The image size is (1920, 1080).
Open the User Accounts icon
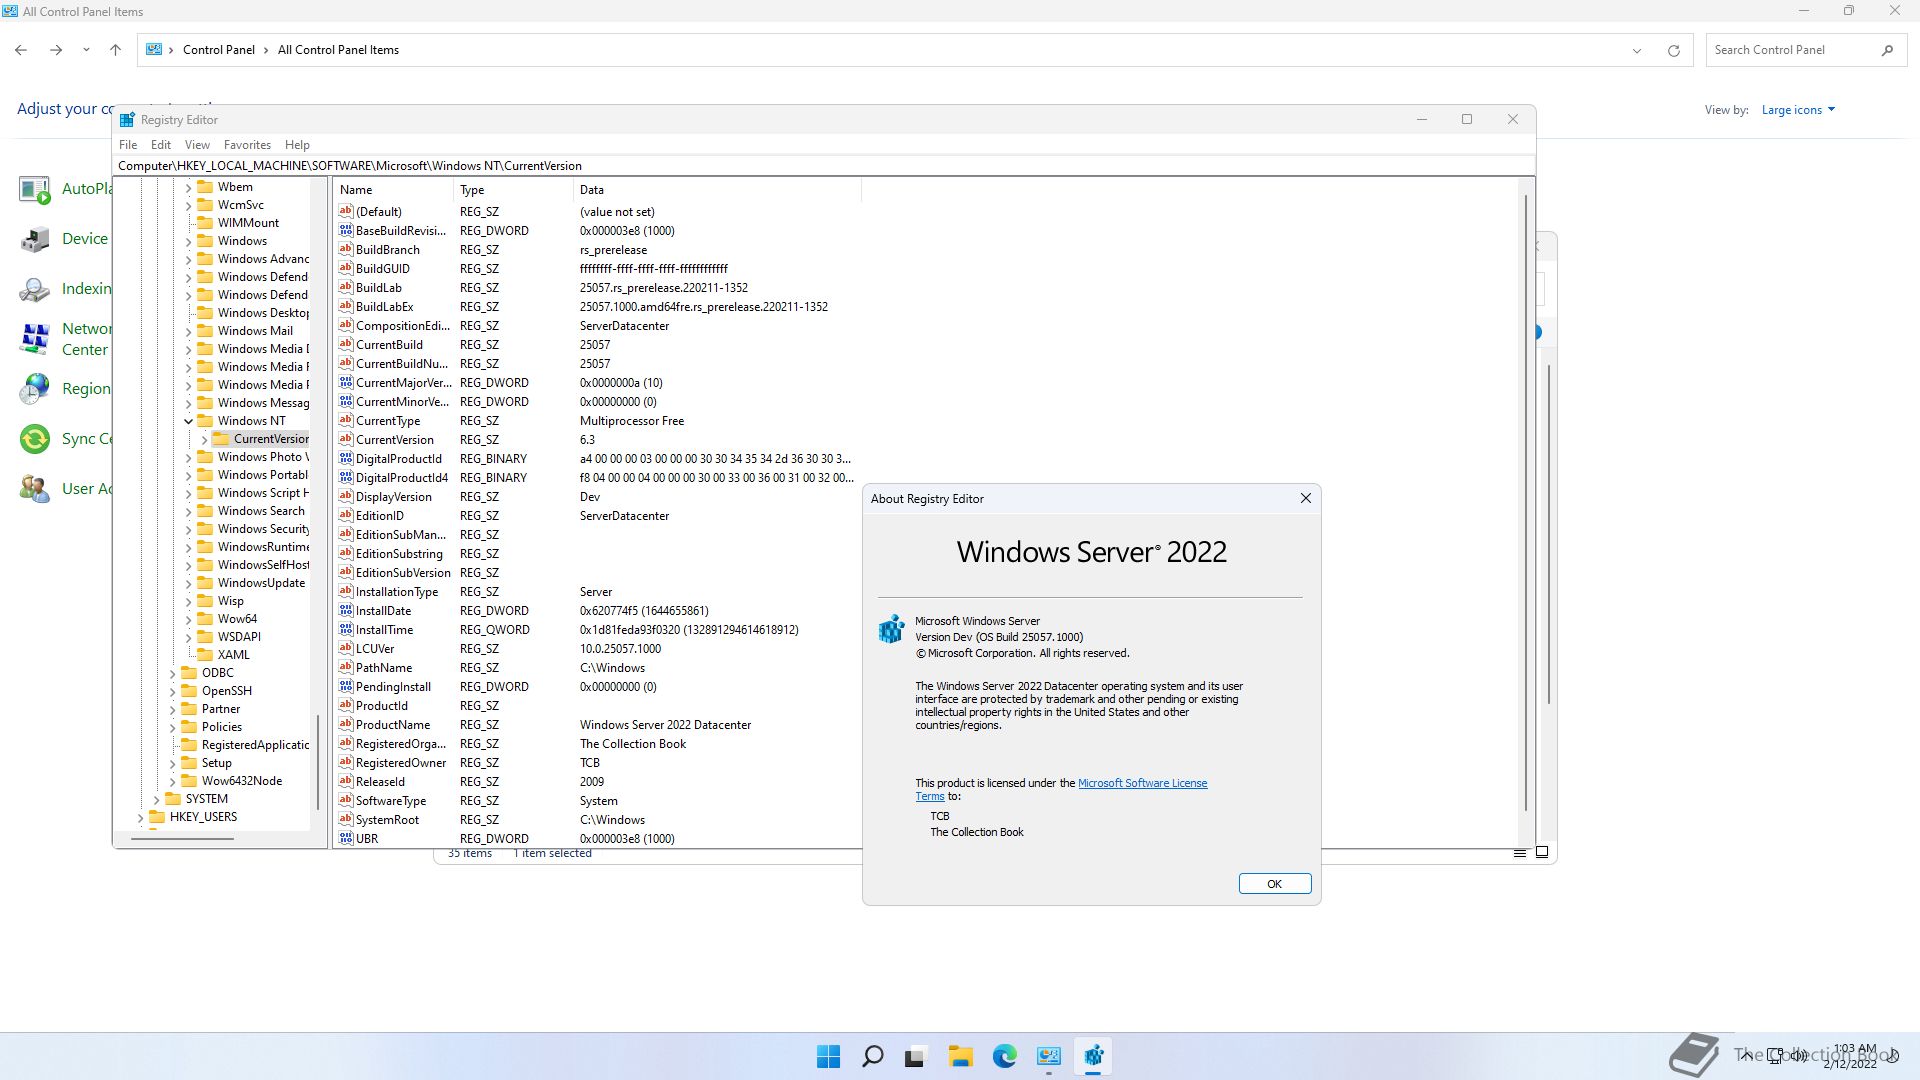35,489
